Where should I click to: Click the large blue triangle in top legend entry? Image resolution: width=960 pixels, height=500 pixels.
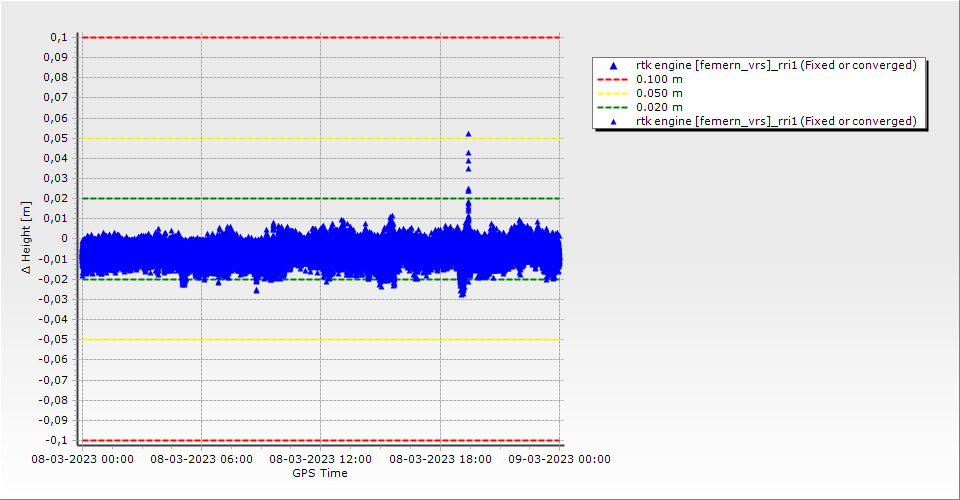(613, 65)
